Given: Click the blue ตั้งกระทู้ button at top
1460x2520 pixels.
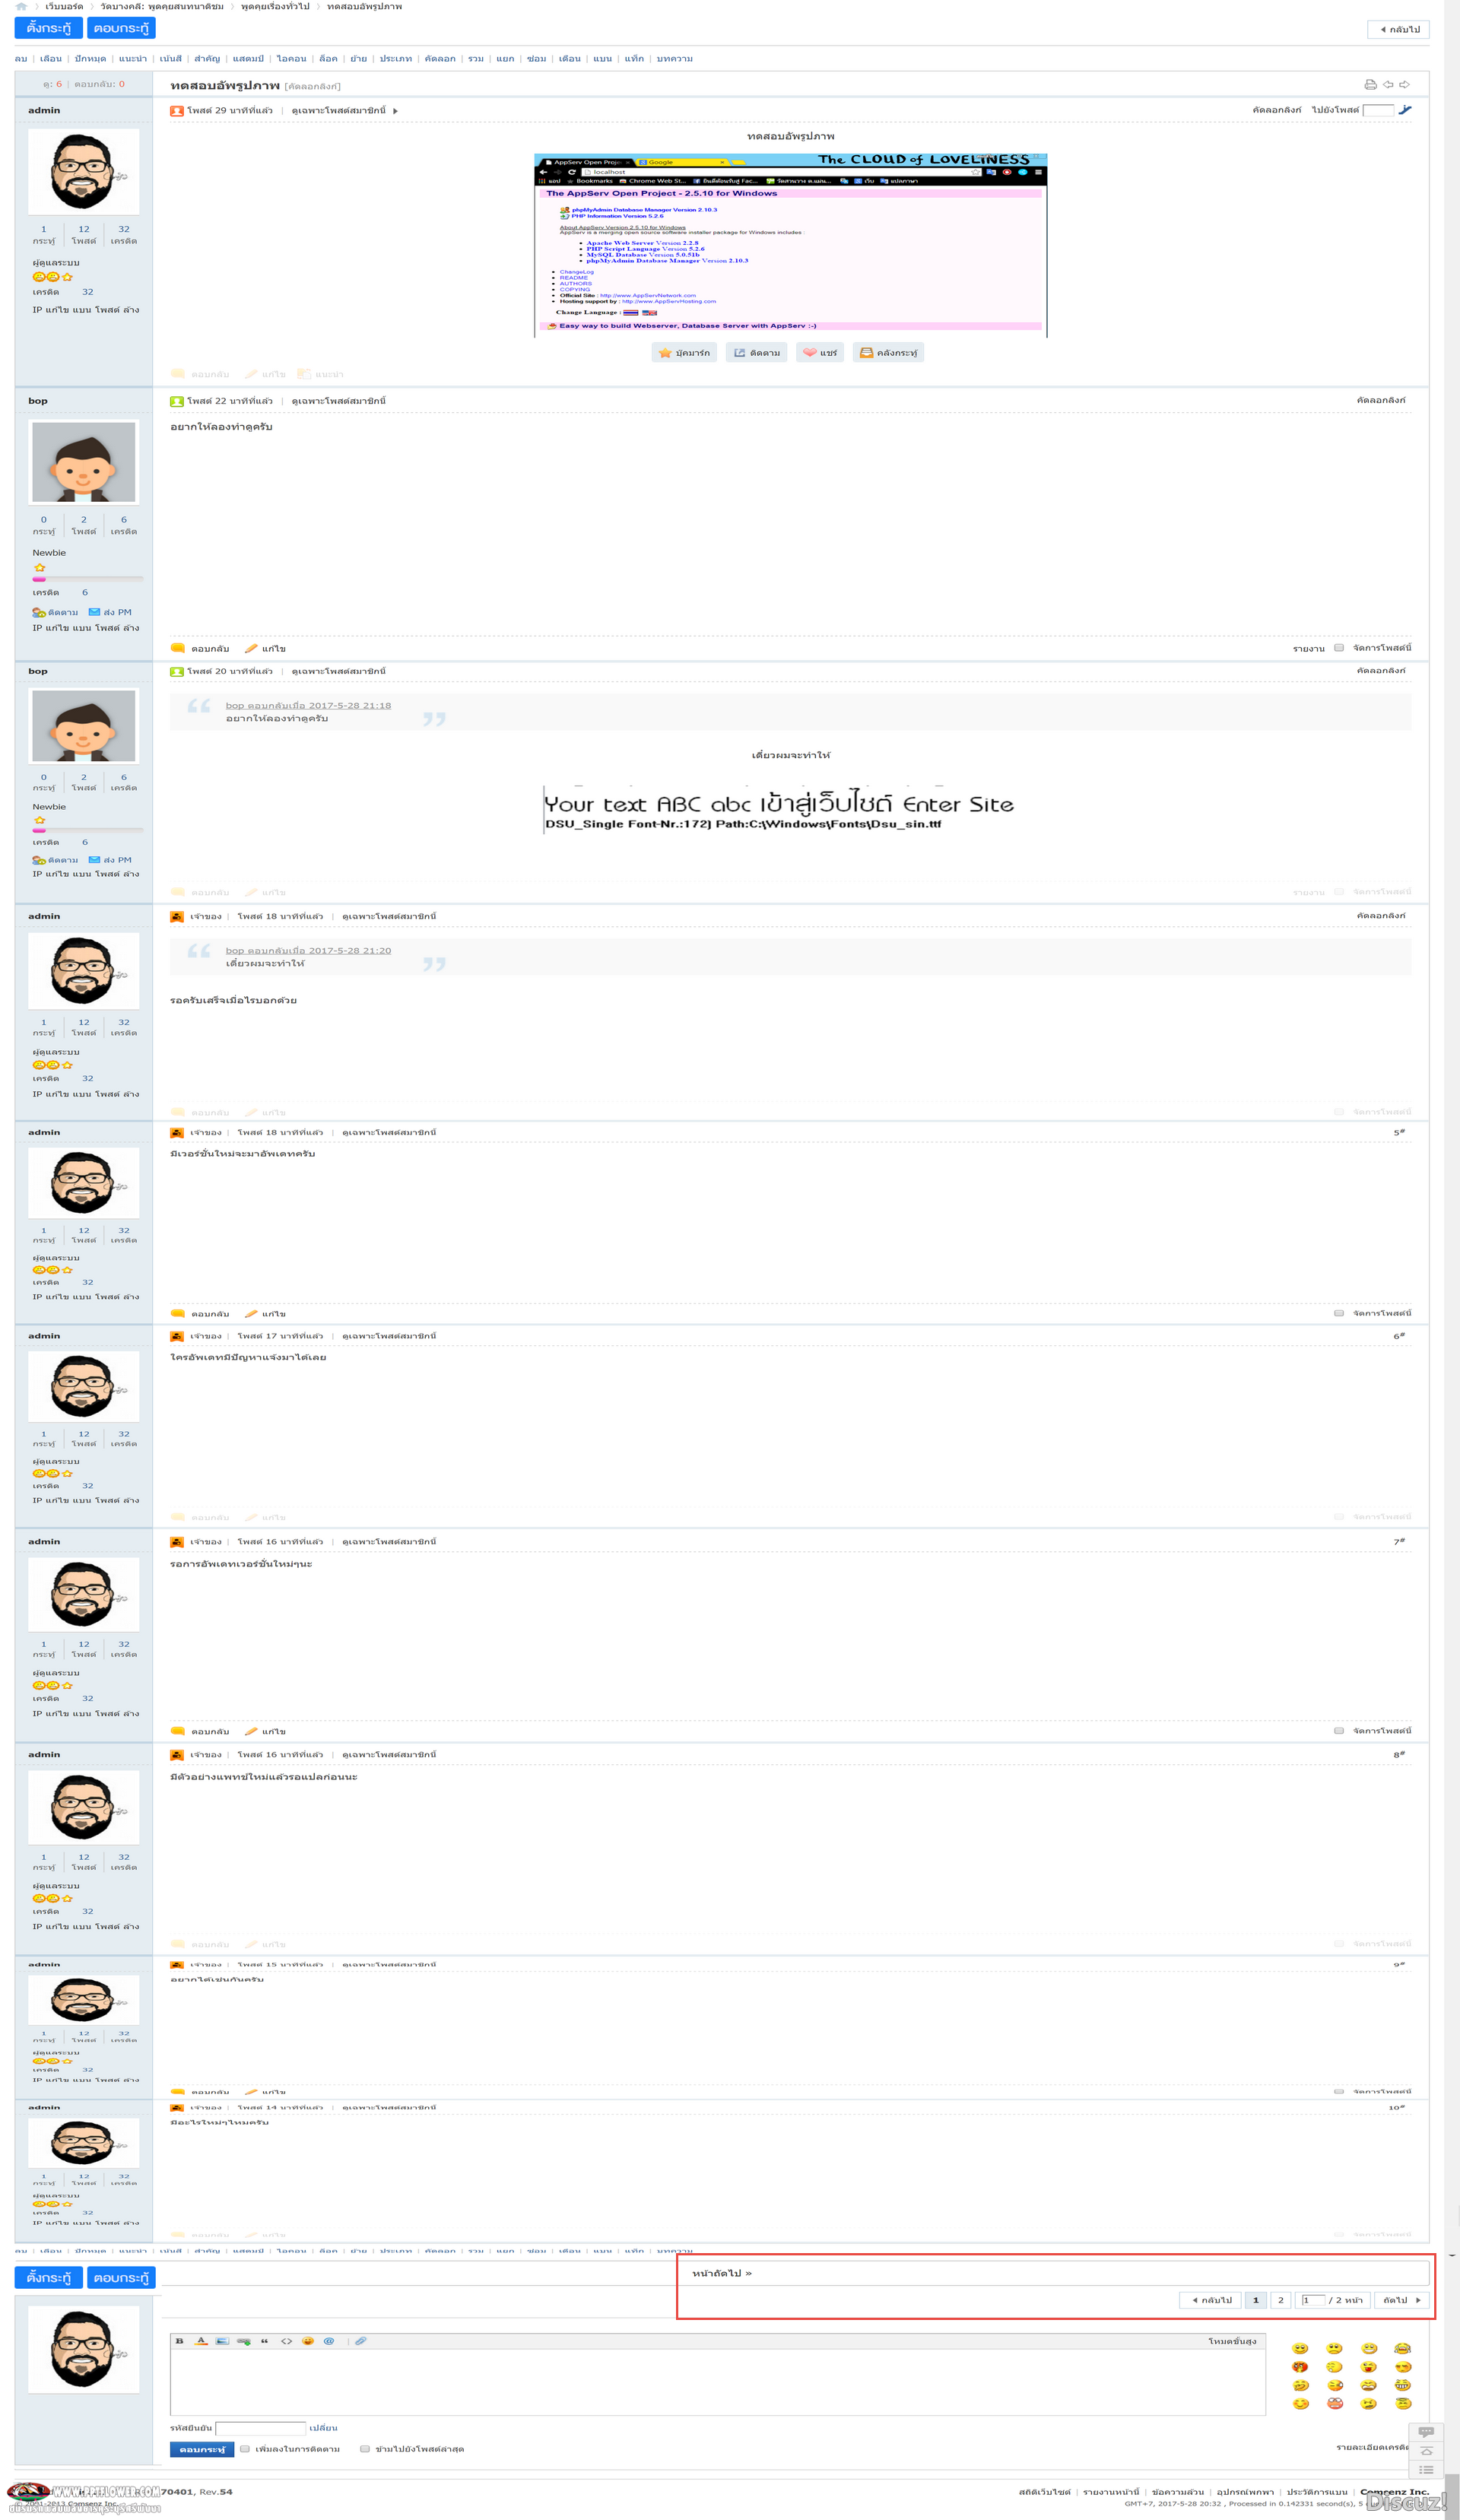Looking at the screenshot, I should click(x=48, y=28).
